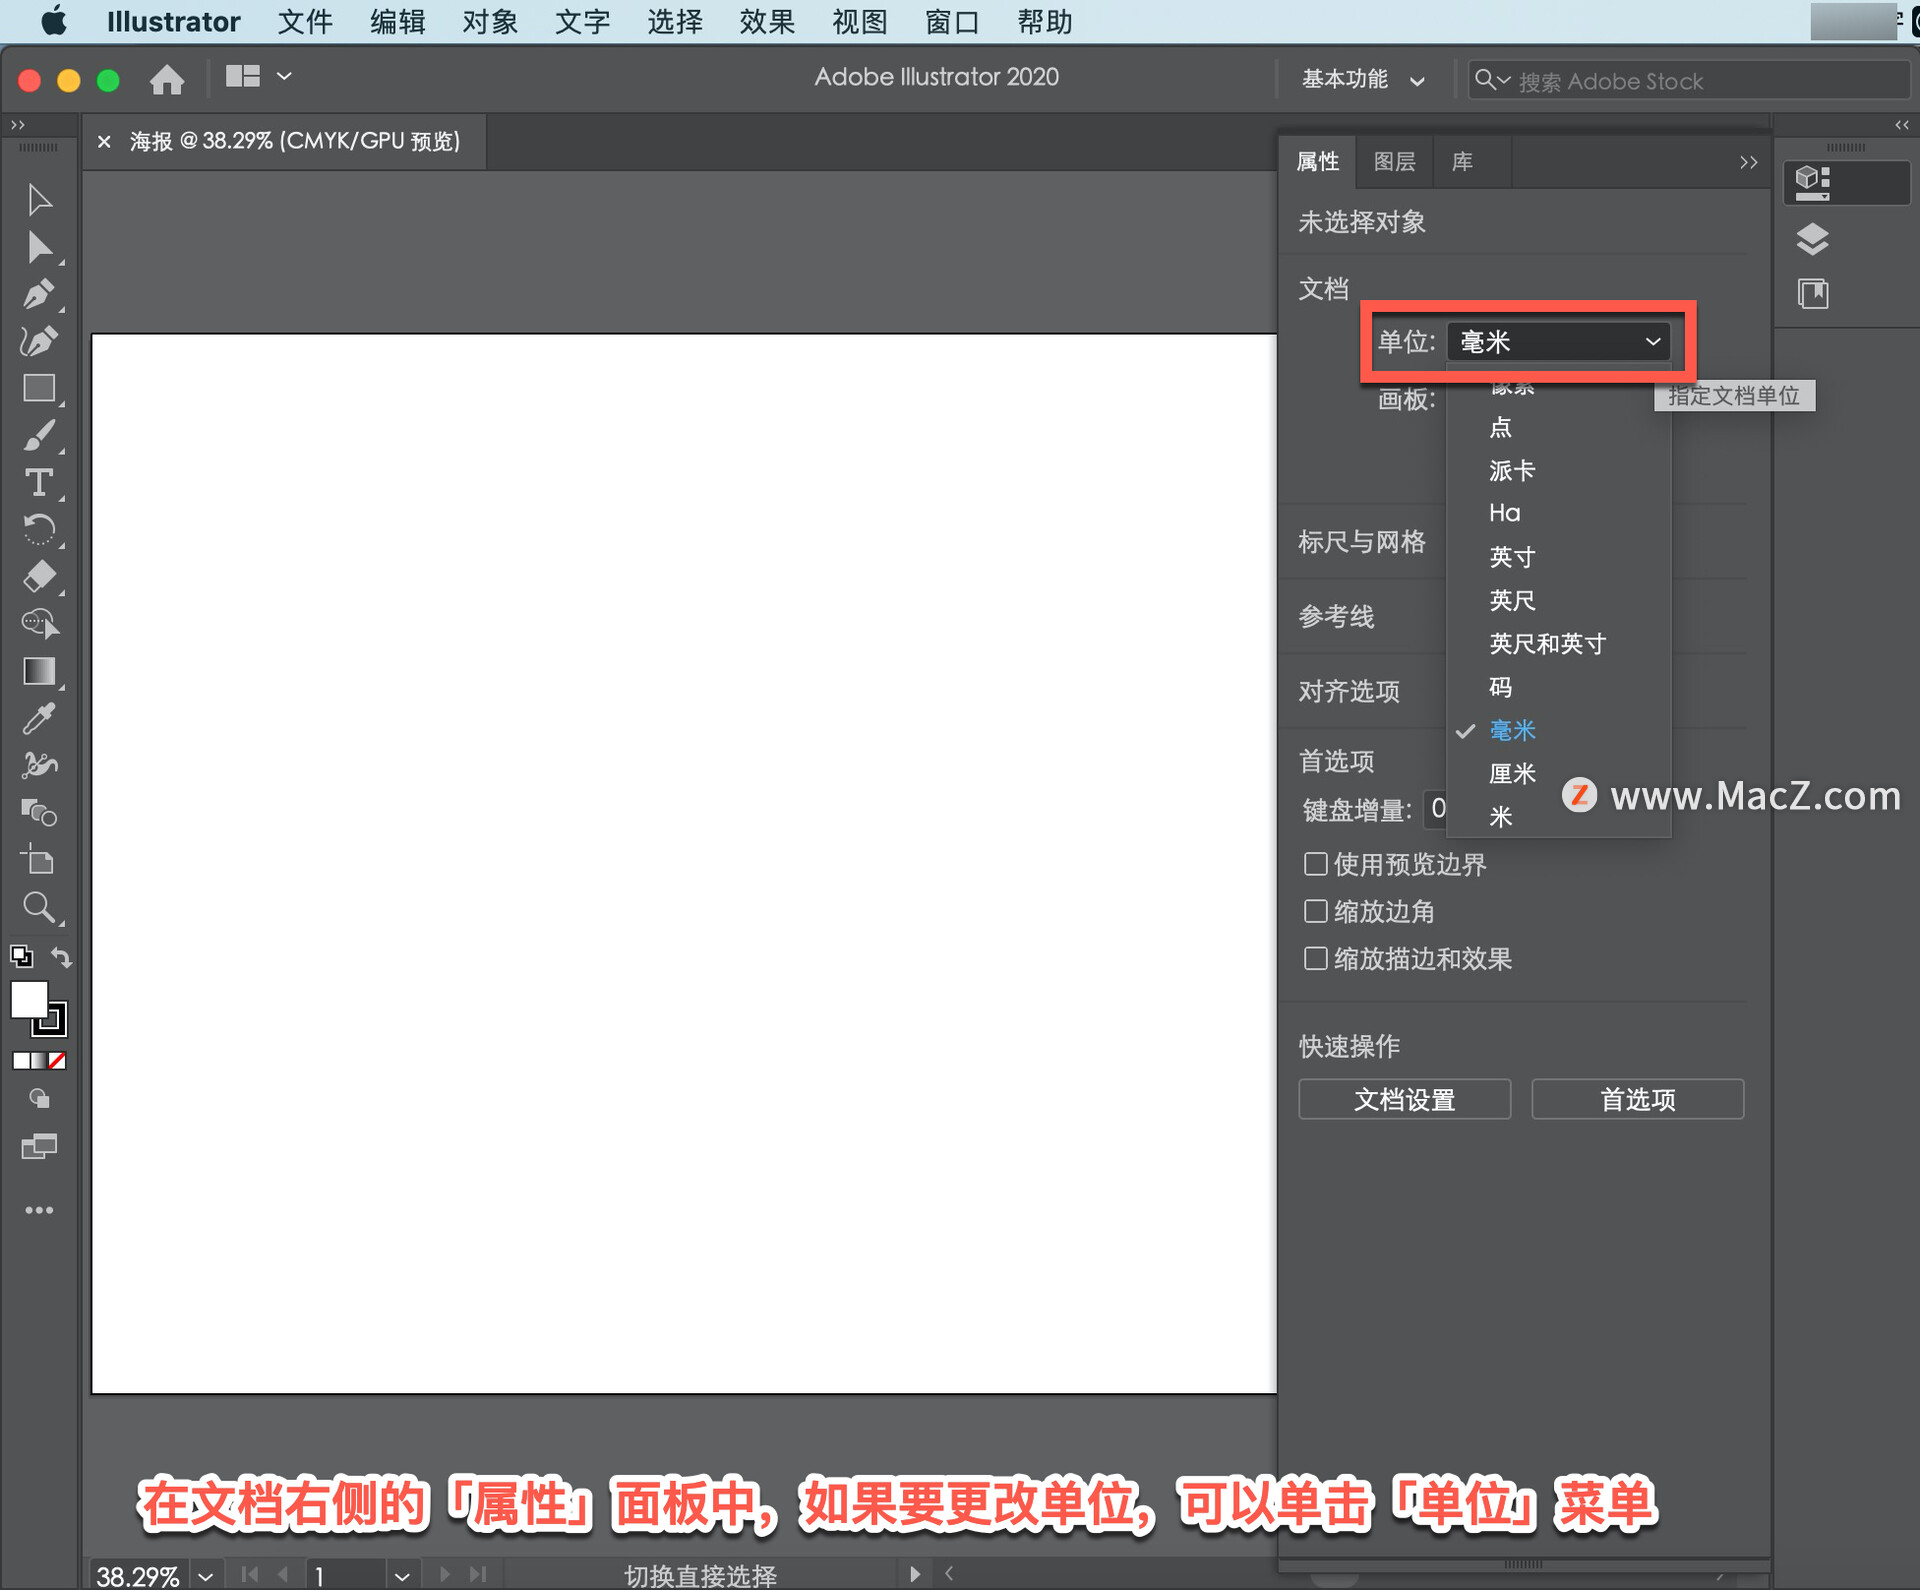The image size is (1920, 1590).
Task: Switch to the 图层 tab
Action: 1394,162
